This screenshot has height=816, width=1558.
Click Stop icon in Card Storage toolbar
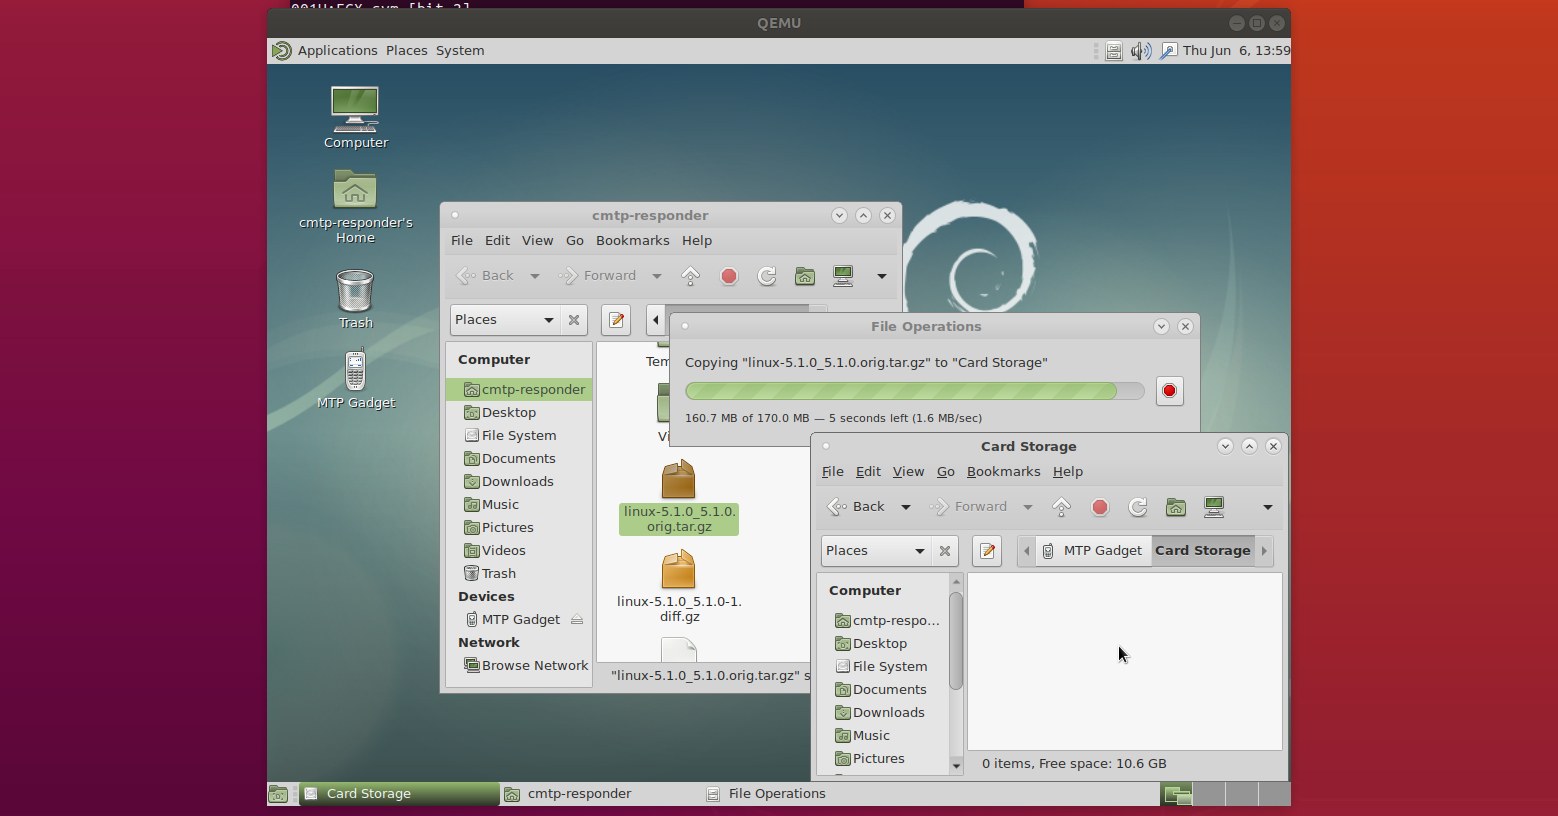point(1100,507)
